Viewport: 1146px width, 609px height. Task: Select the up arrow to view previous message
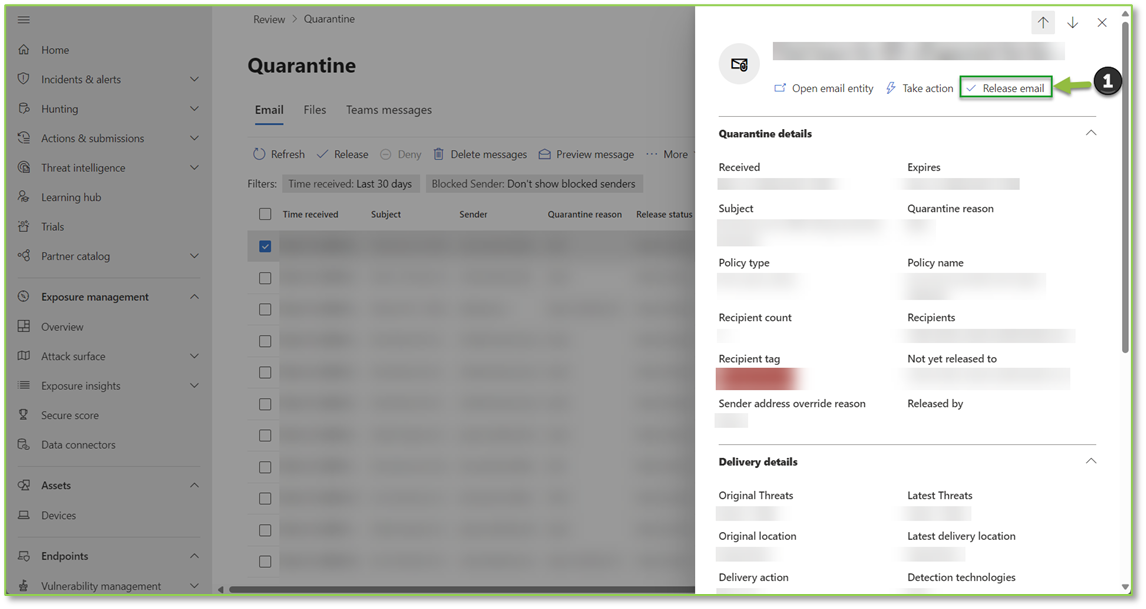(1043, 22)
